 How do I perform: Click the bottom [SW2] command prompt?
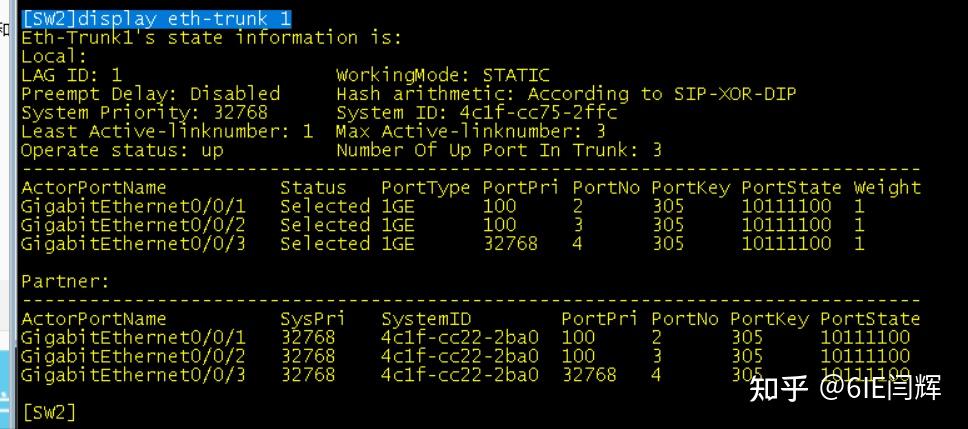[x=48, y=412]
